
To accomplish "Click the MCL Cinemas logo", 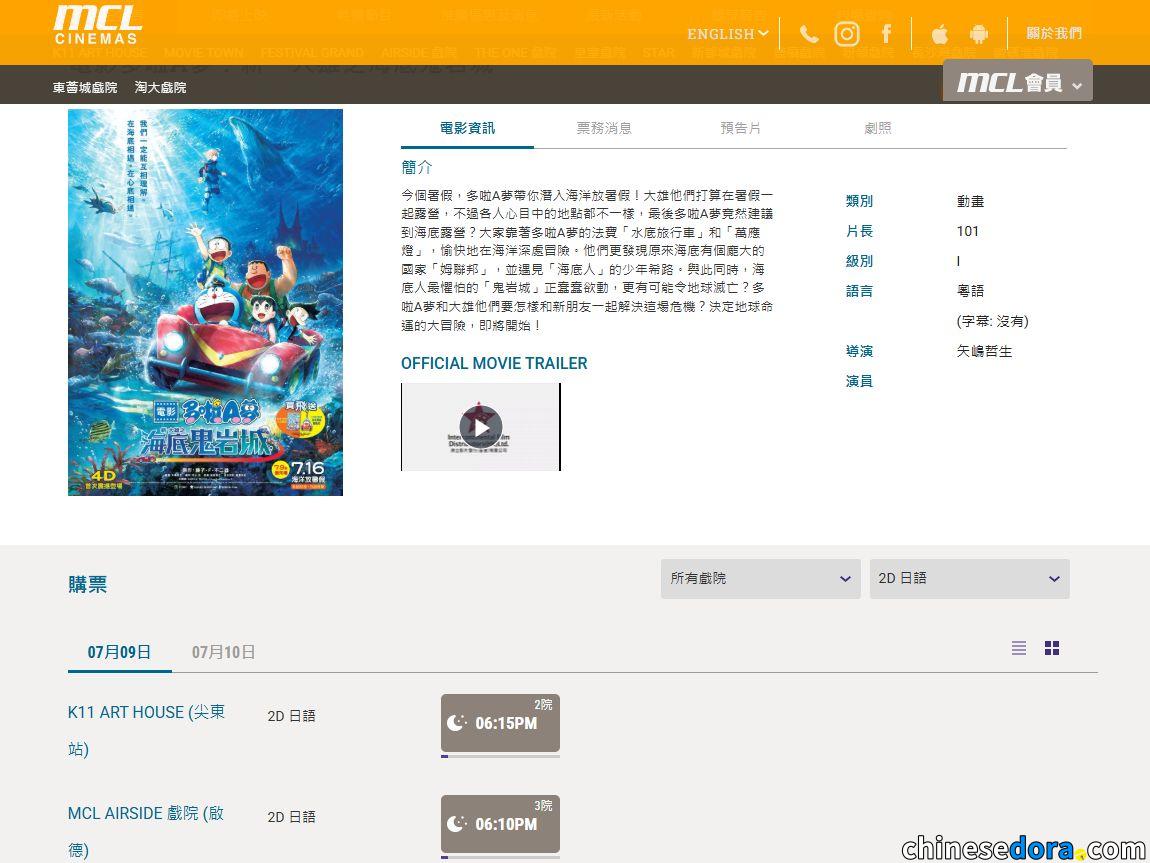I will [x=98, y=26].
